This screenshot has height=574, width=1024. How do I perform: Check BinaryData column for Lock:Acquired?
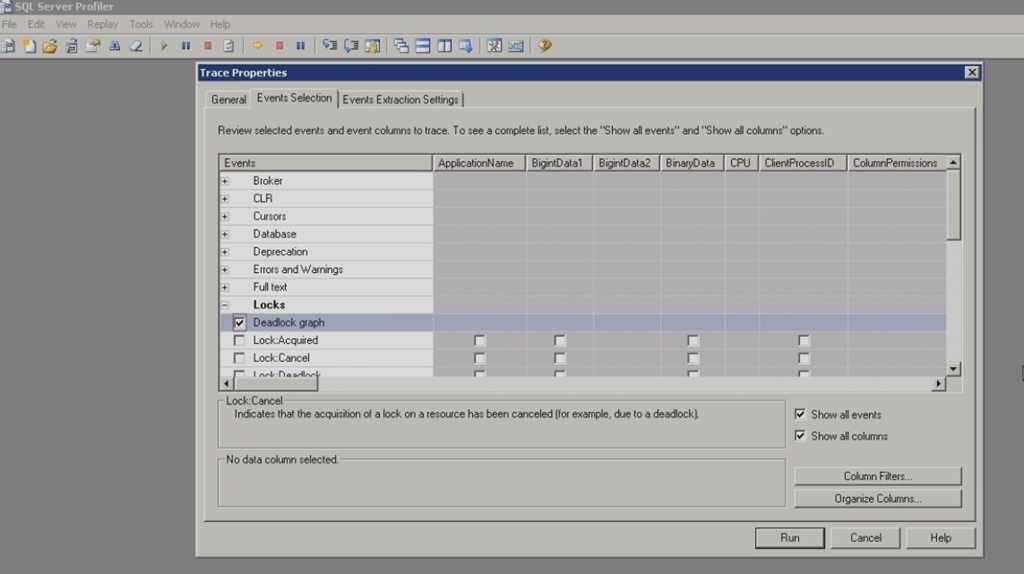(x=693, y=340)
